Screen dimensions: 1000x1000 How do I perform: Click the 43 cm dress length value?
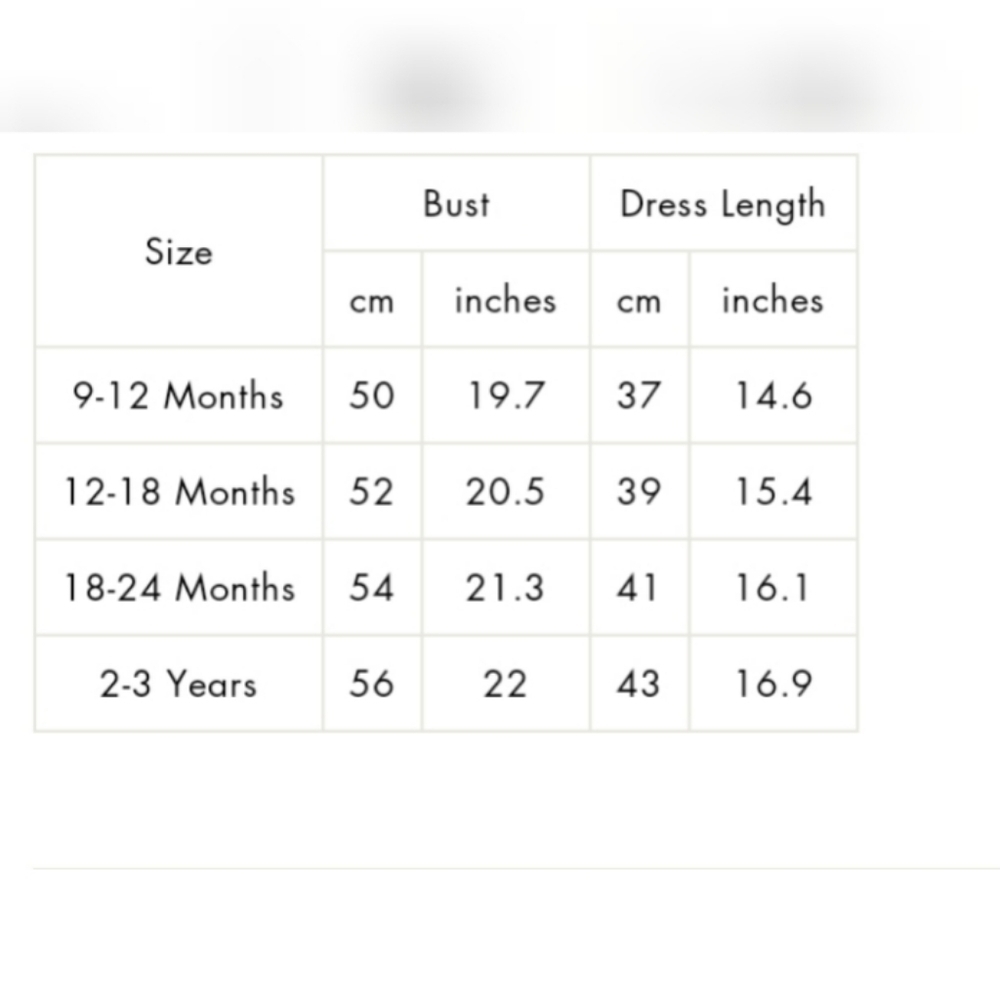click(x=639, y=685)
